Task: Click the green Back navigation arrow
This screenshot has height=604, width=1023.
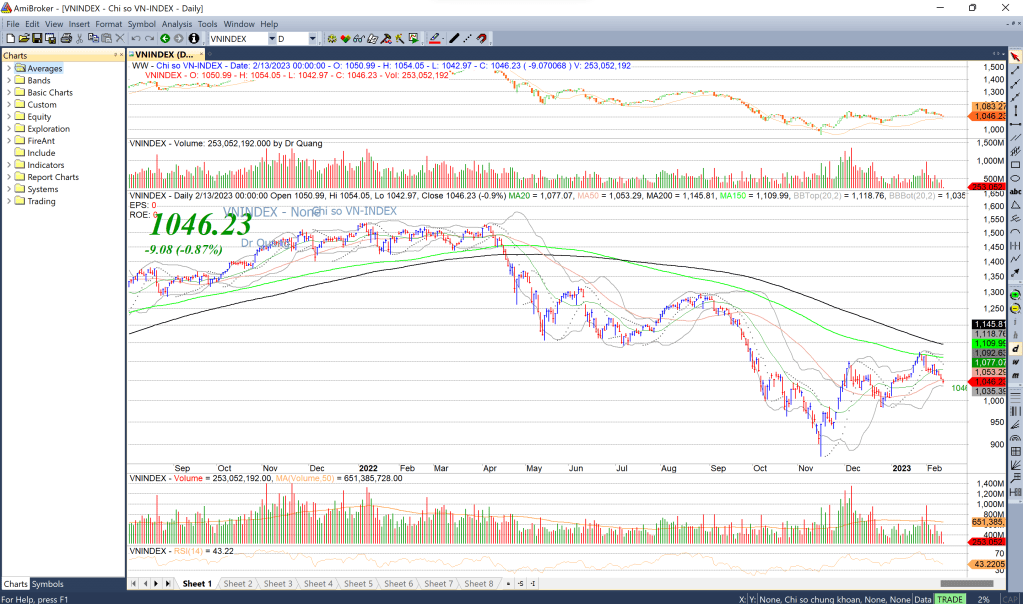Action: [165, 38]
